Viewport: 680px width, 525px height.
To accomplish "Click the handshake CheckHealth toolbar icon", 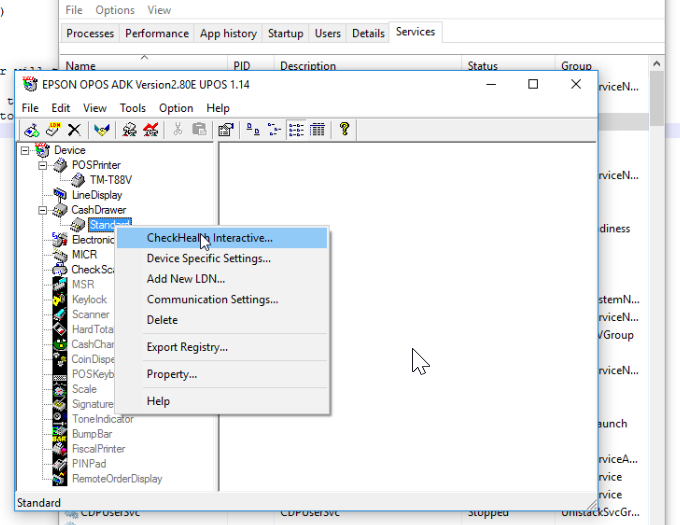I will pos(102,130).
